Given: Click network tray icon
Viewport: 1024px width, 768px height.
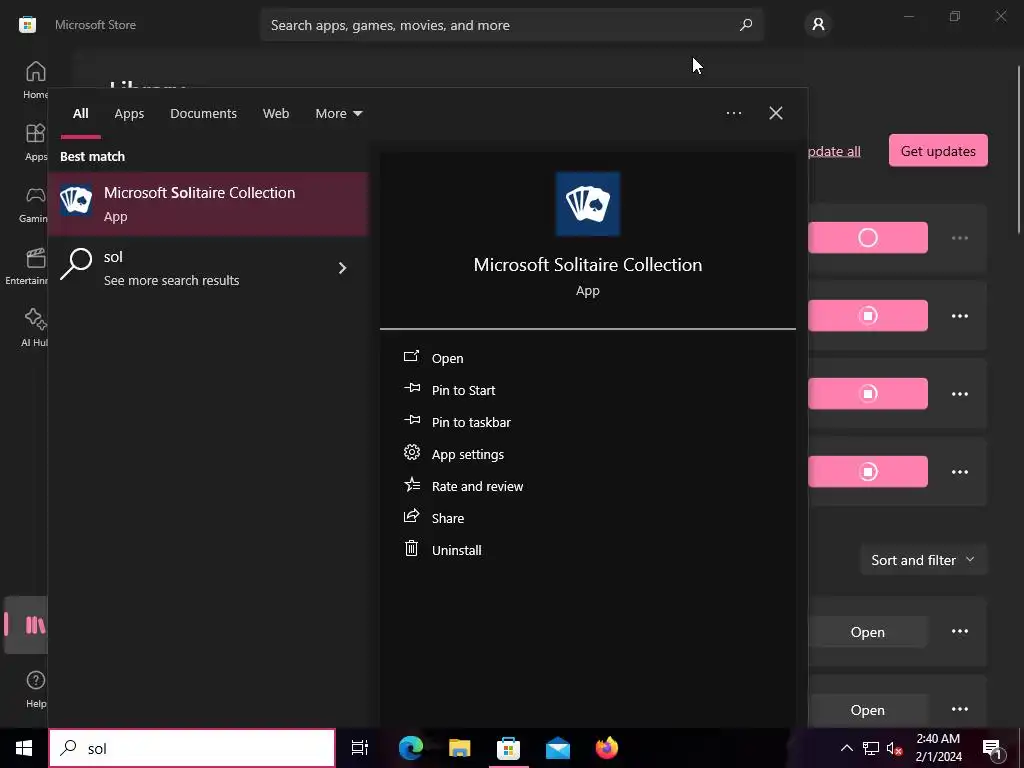Looking at the screenshot, I should [871, 748].
